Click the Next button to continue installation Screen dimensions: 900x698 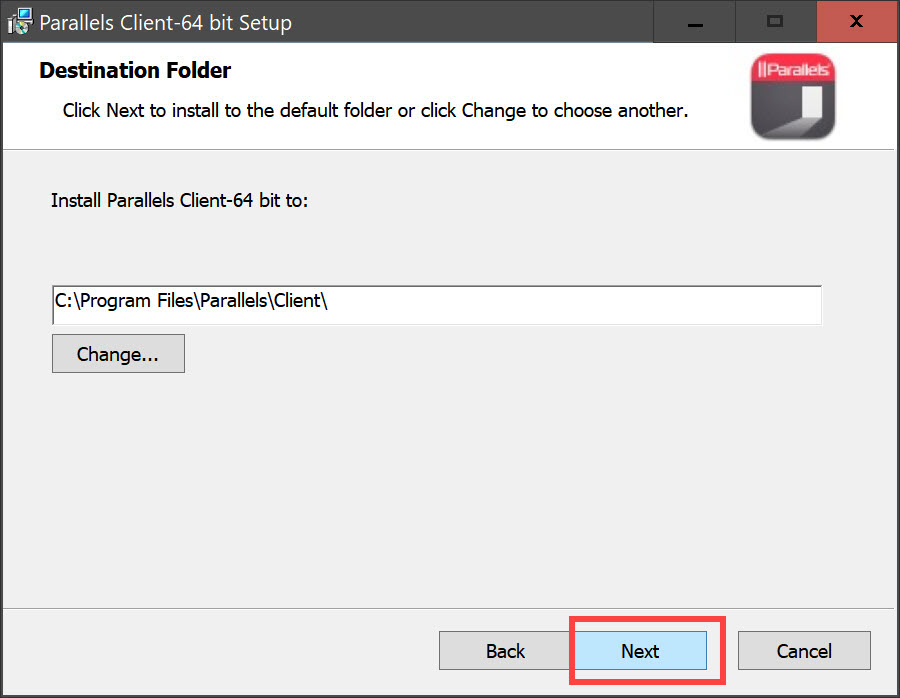(x=639, y=651)
